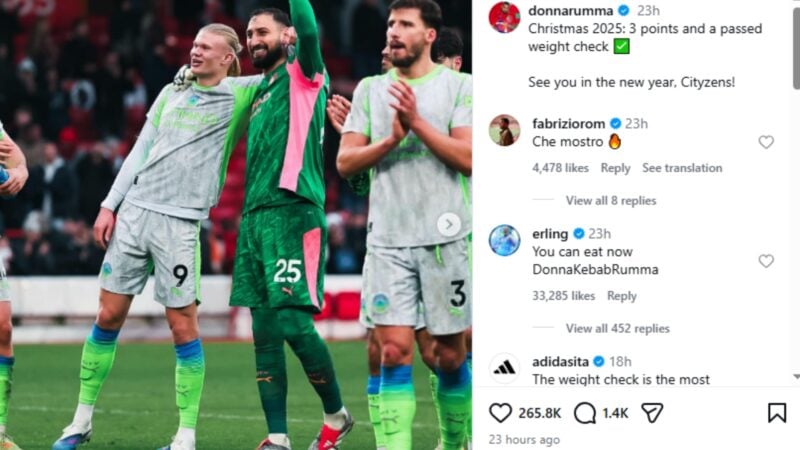Open the fabriziorom avatar
This screenshot has height=450, width=800.
pos(504,130)
